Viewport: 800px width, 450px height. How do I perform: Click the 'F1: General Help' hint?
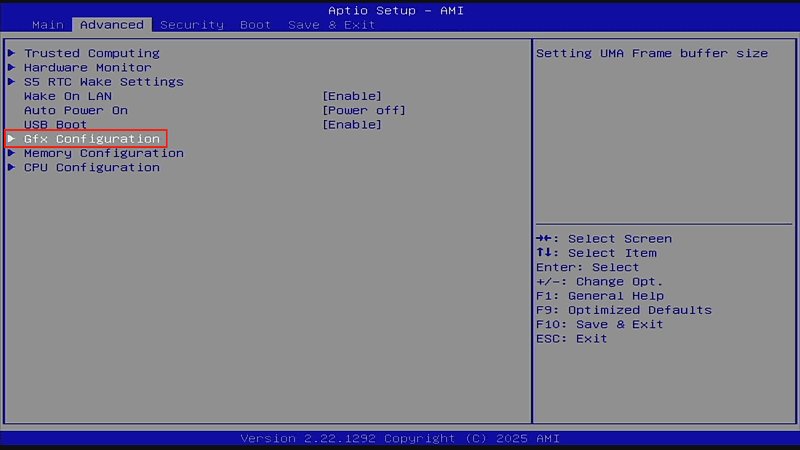pos(600,296)
